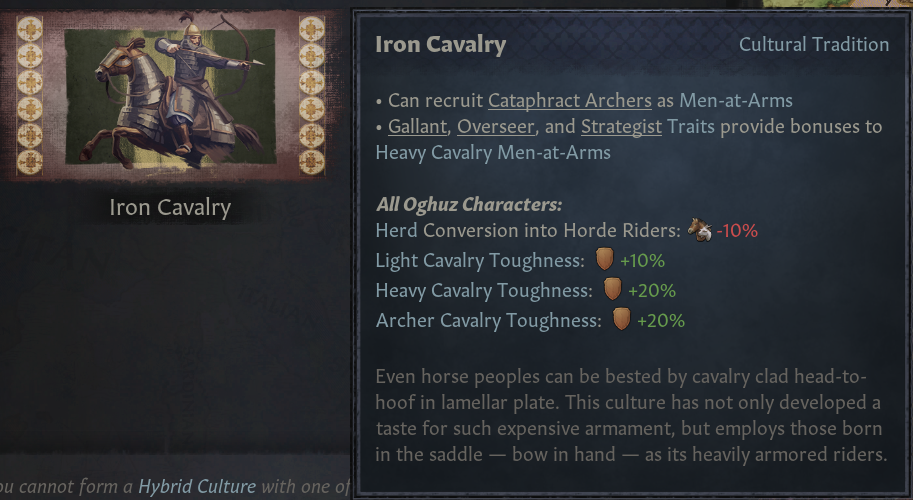
Task: Click the Archer Cavalry Toughness label text
Action: 488,320
